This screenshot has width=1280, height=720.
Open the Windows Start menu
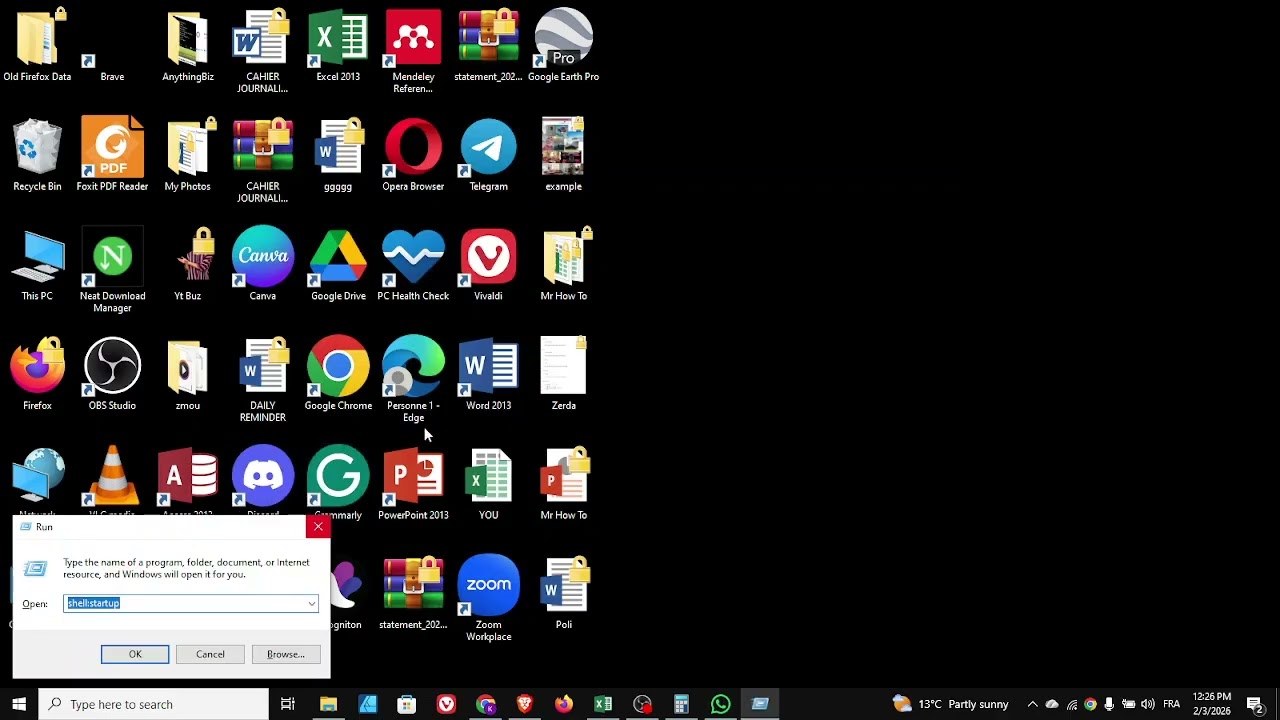click(19, 704)
